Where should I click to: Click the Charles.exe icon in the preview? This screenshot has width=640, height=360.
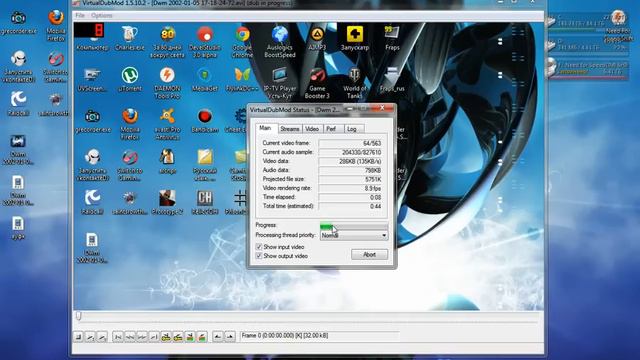pyautogui.click(x=130, y=38)
